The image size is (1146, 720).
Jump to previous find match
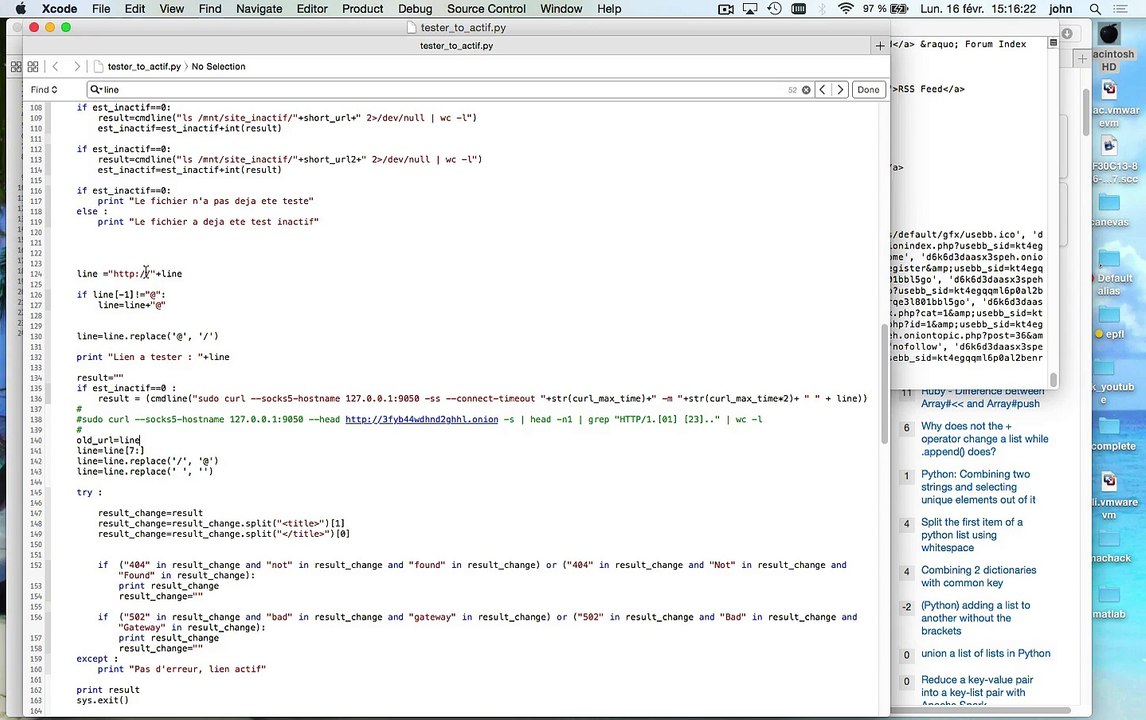pos(822,90)
